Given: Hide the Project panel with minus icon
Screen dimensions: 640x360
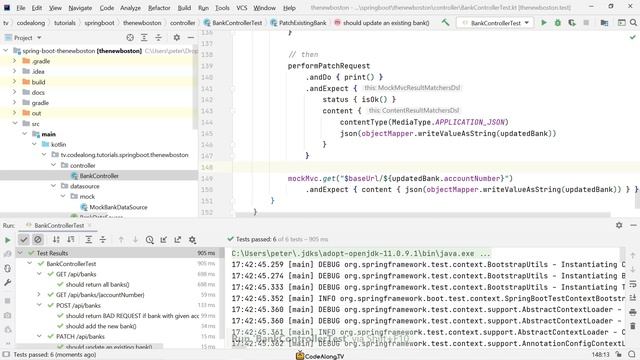Looking at the screenshot, I should pos(191,38).
